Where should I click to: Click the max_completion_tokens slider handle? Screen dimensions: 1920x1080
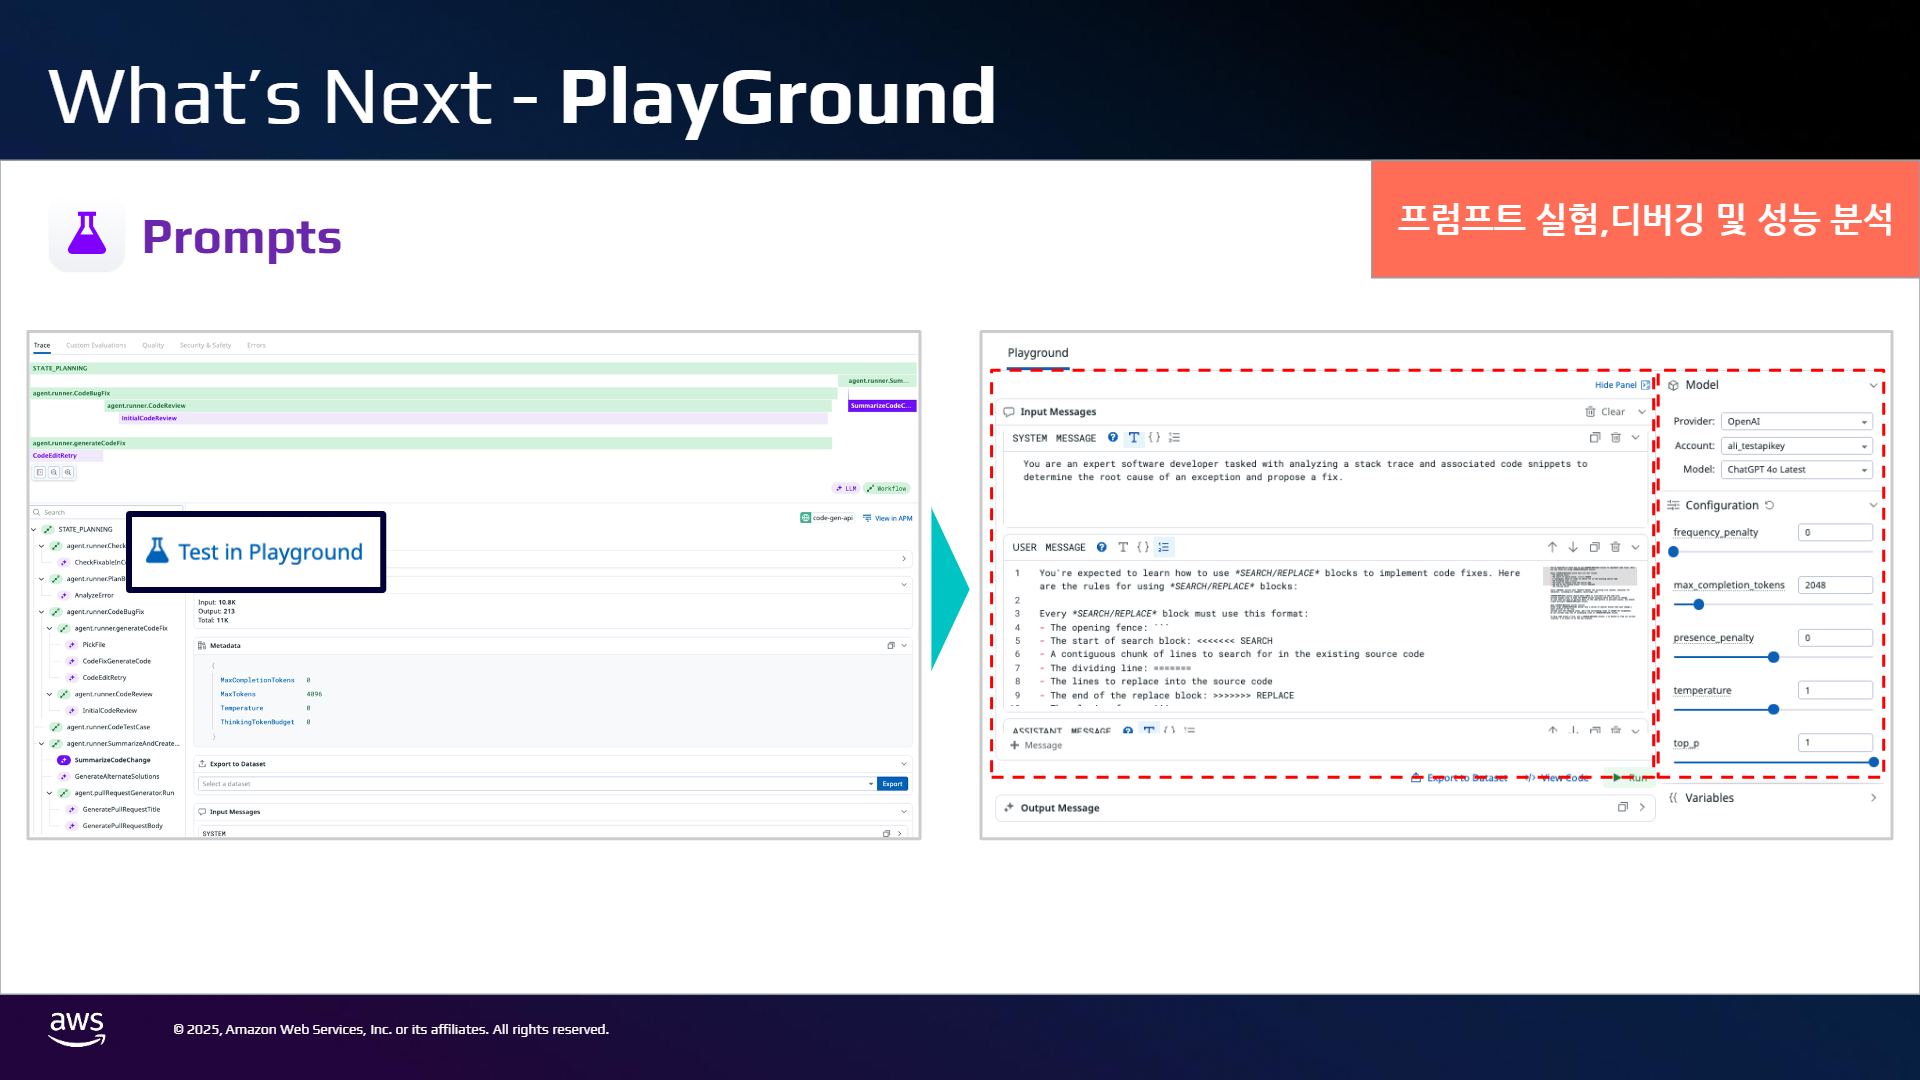[x=1698, y=604]
